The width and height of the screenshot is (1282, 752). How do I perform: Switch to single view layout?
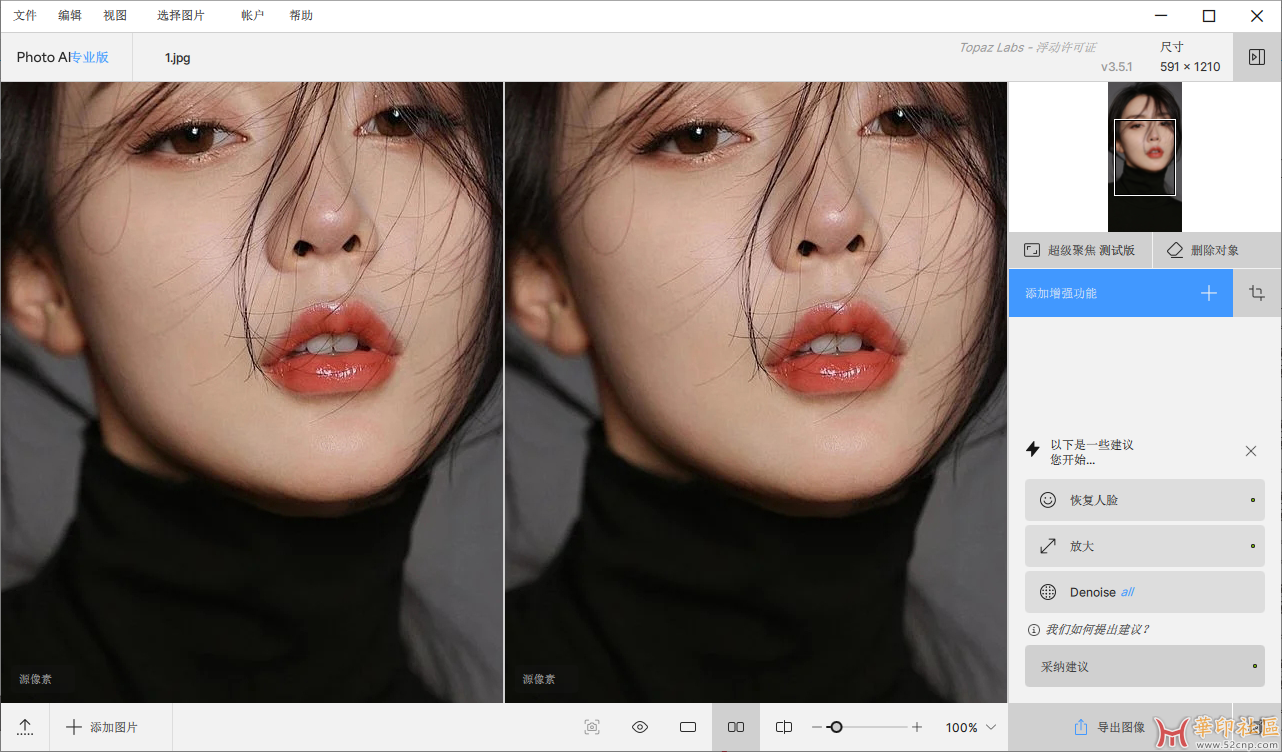688,727
